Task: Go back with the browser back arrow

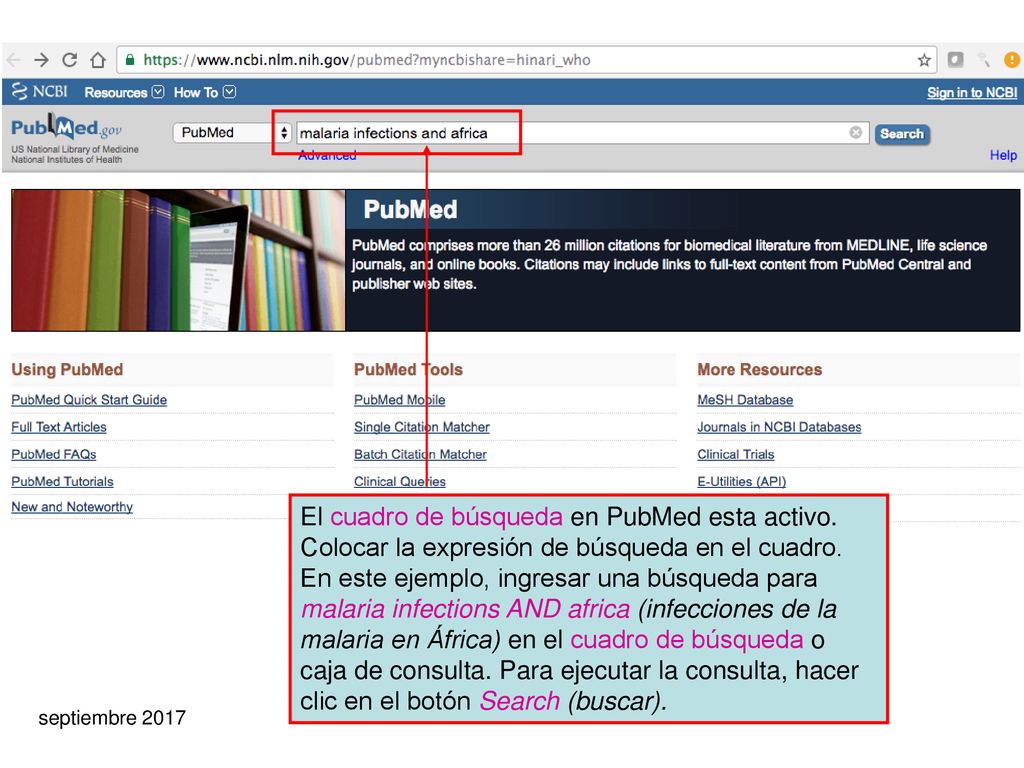Action: coord(14,60)
